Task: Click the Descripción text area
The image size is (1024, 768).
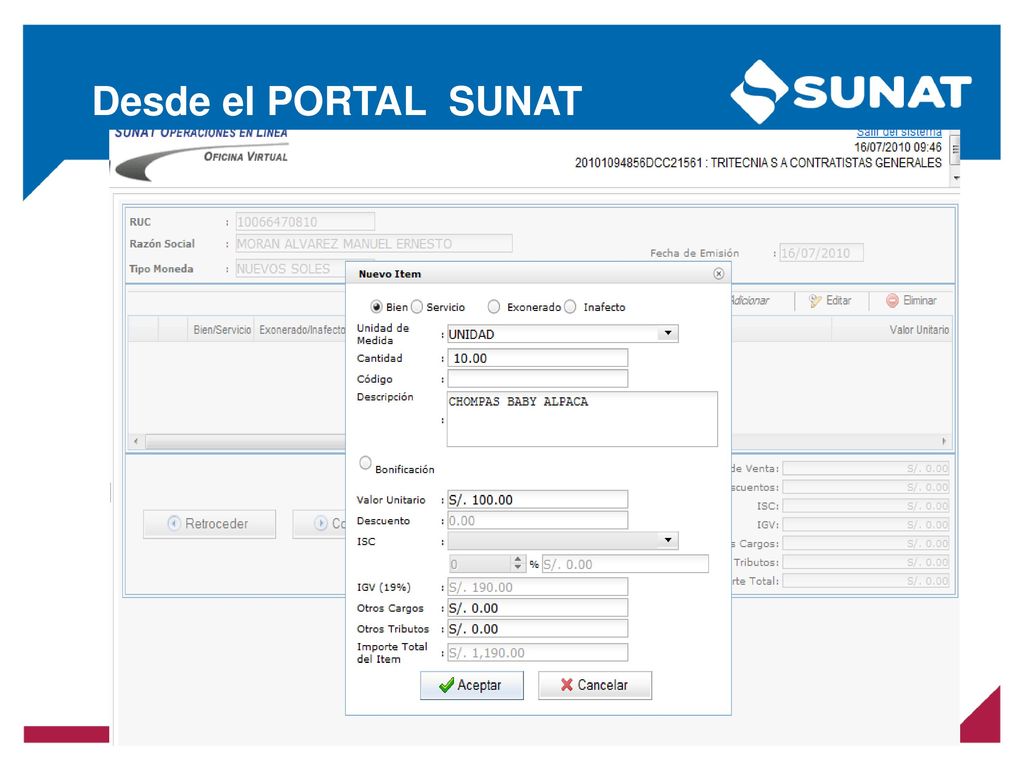Action: 582,419
